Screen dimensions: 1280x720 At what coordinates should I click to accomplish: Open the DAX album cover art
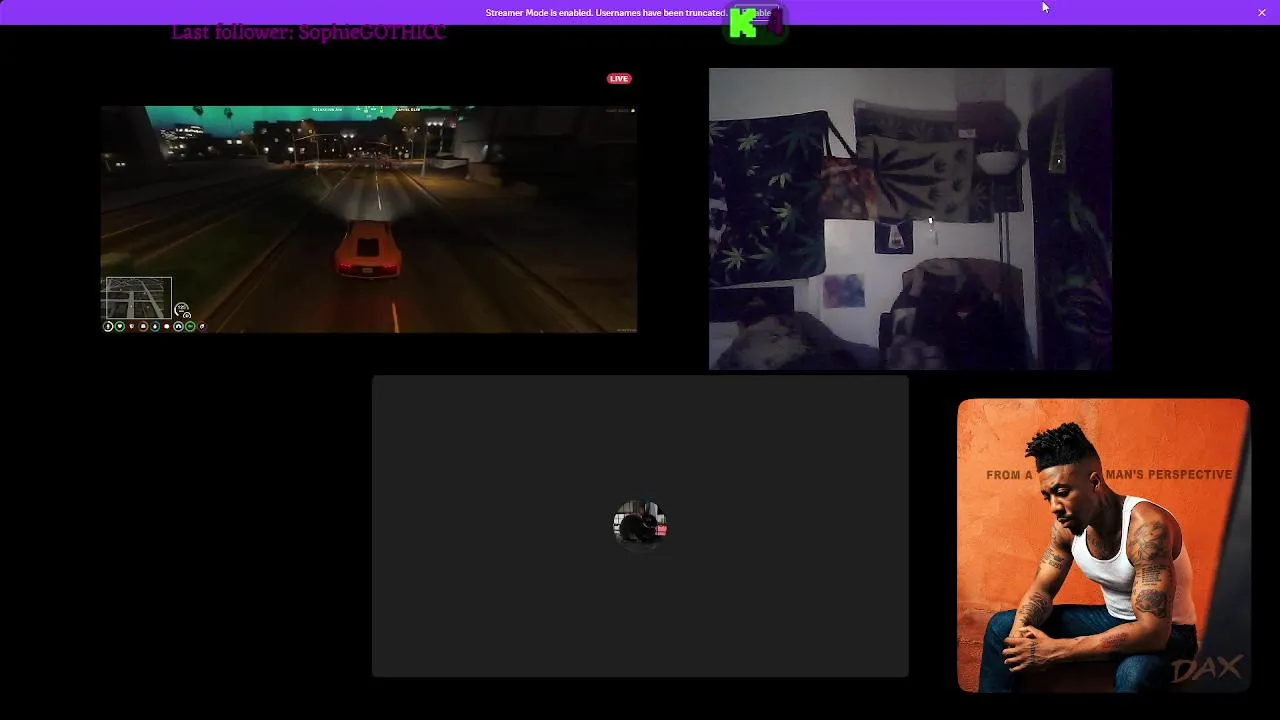[1103, 545]
